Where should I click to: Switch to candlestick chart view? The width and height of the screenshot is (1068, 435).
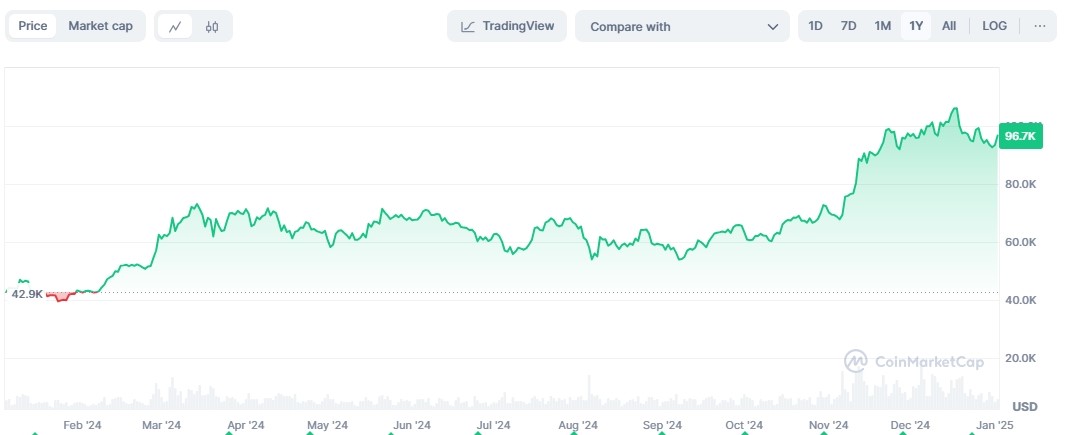click(x=211, y=27)
